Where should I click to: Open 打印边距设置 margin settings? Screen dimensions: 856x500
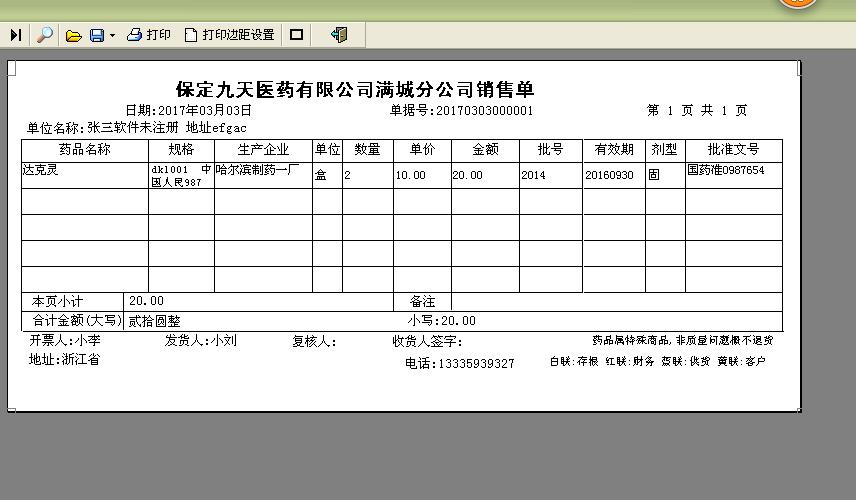(230, 35)
